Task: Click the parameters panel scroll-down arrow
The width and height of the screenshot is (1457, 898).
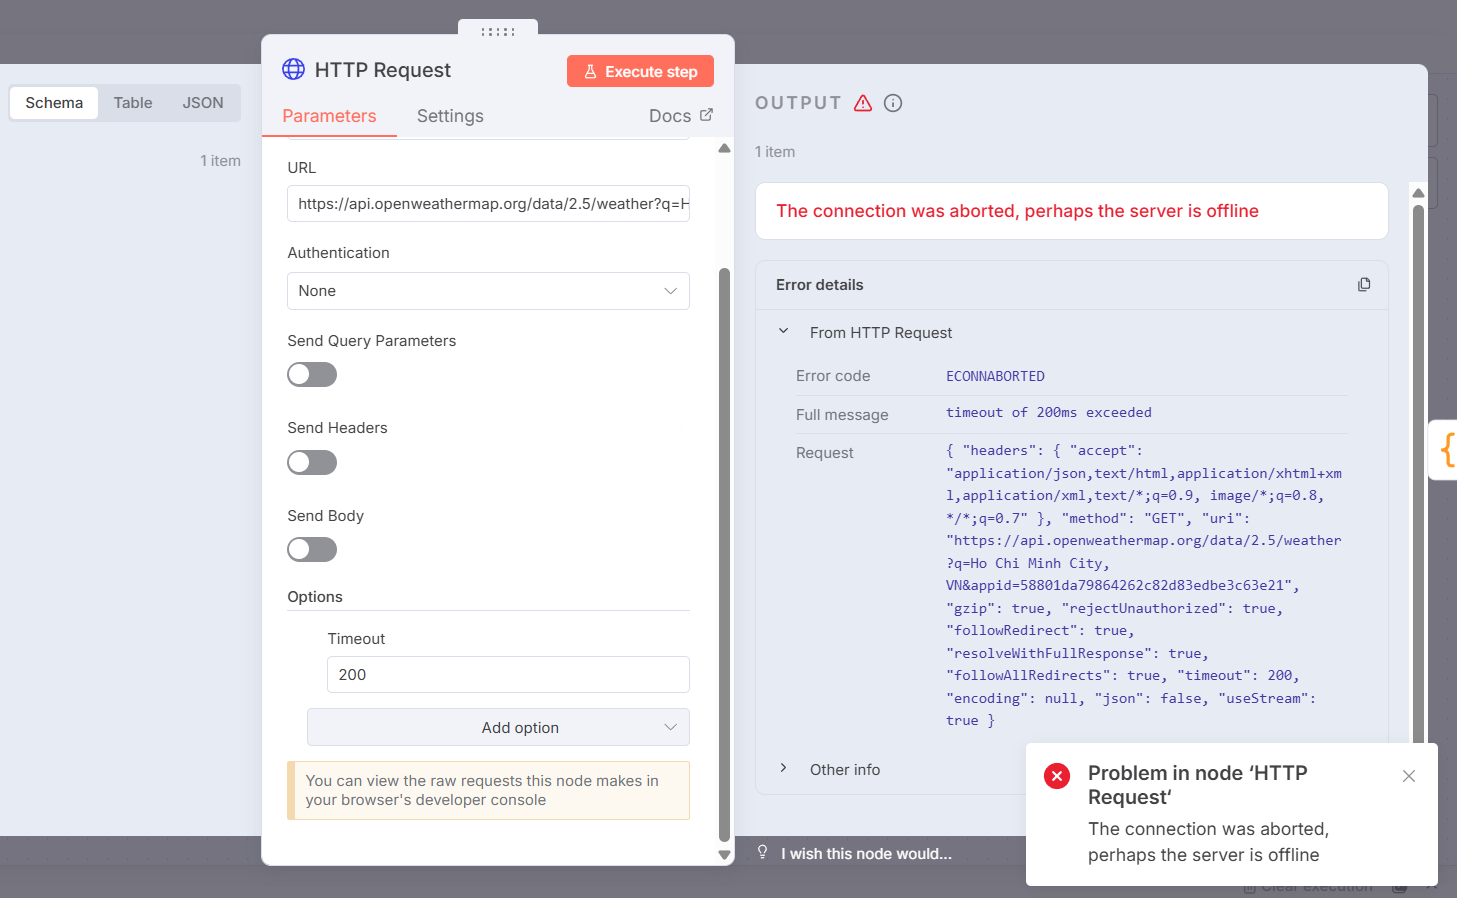Action: tap(724, 855)
